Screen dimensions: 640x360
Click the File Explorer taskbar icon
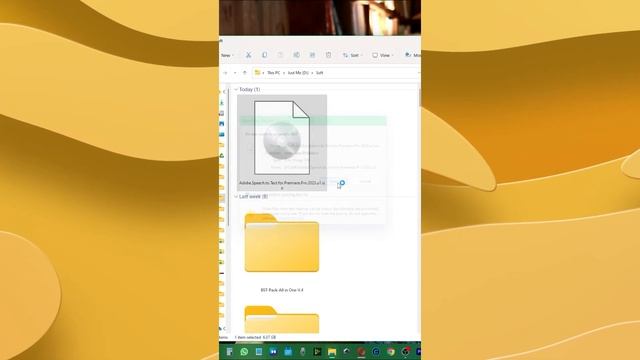(x=332, y=351)
